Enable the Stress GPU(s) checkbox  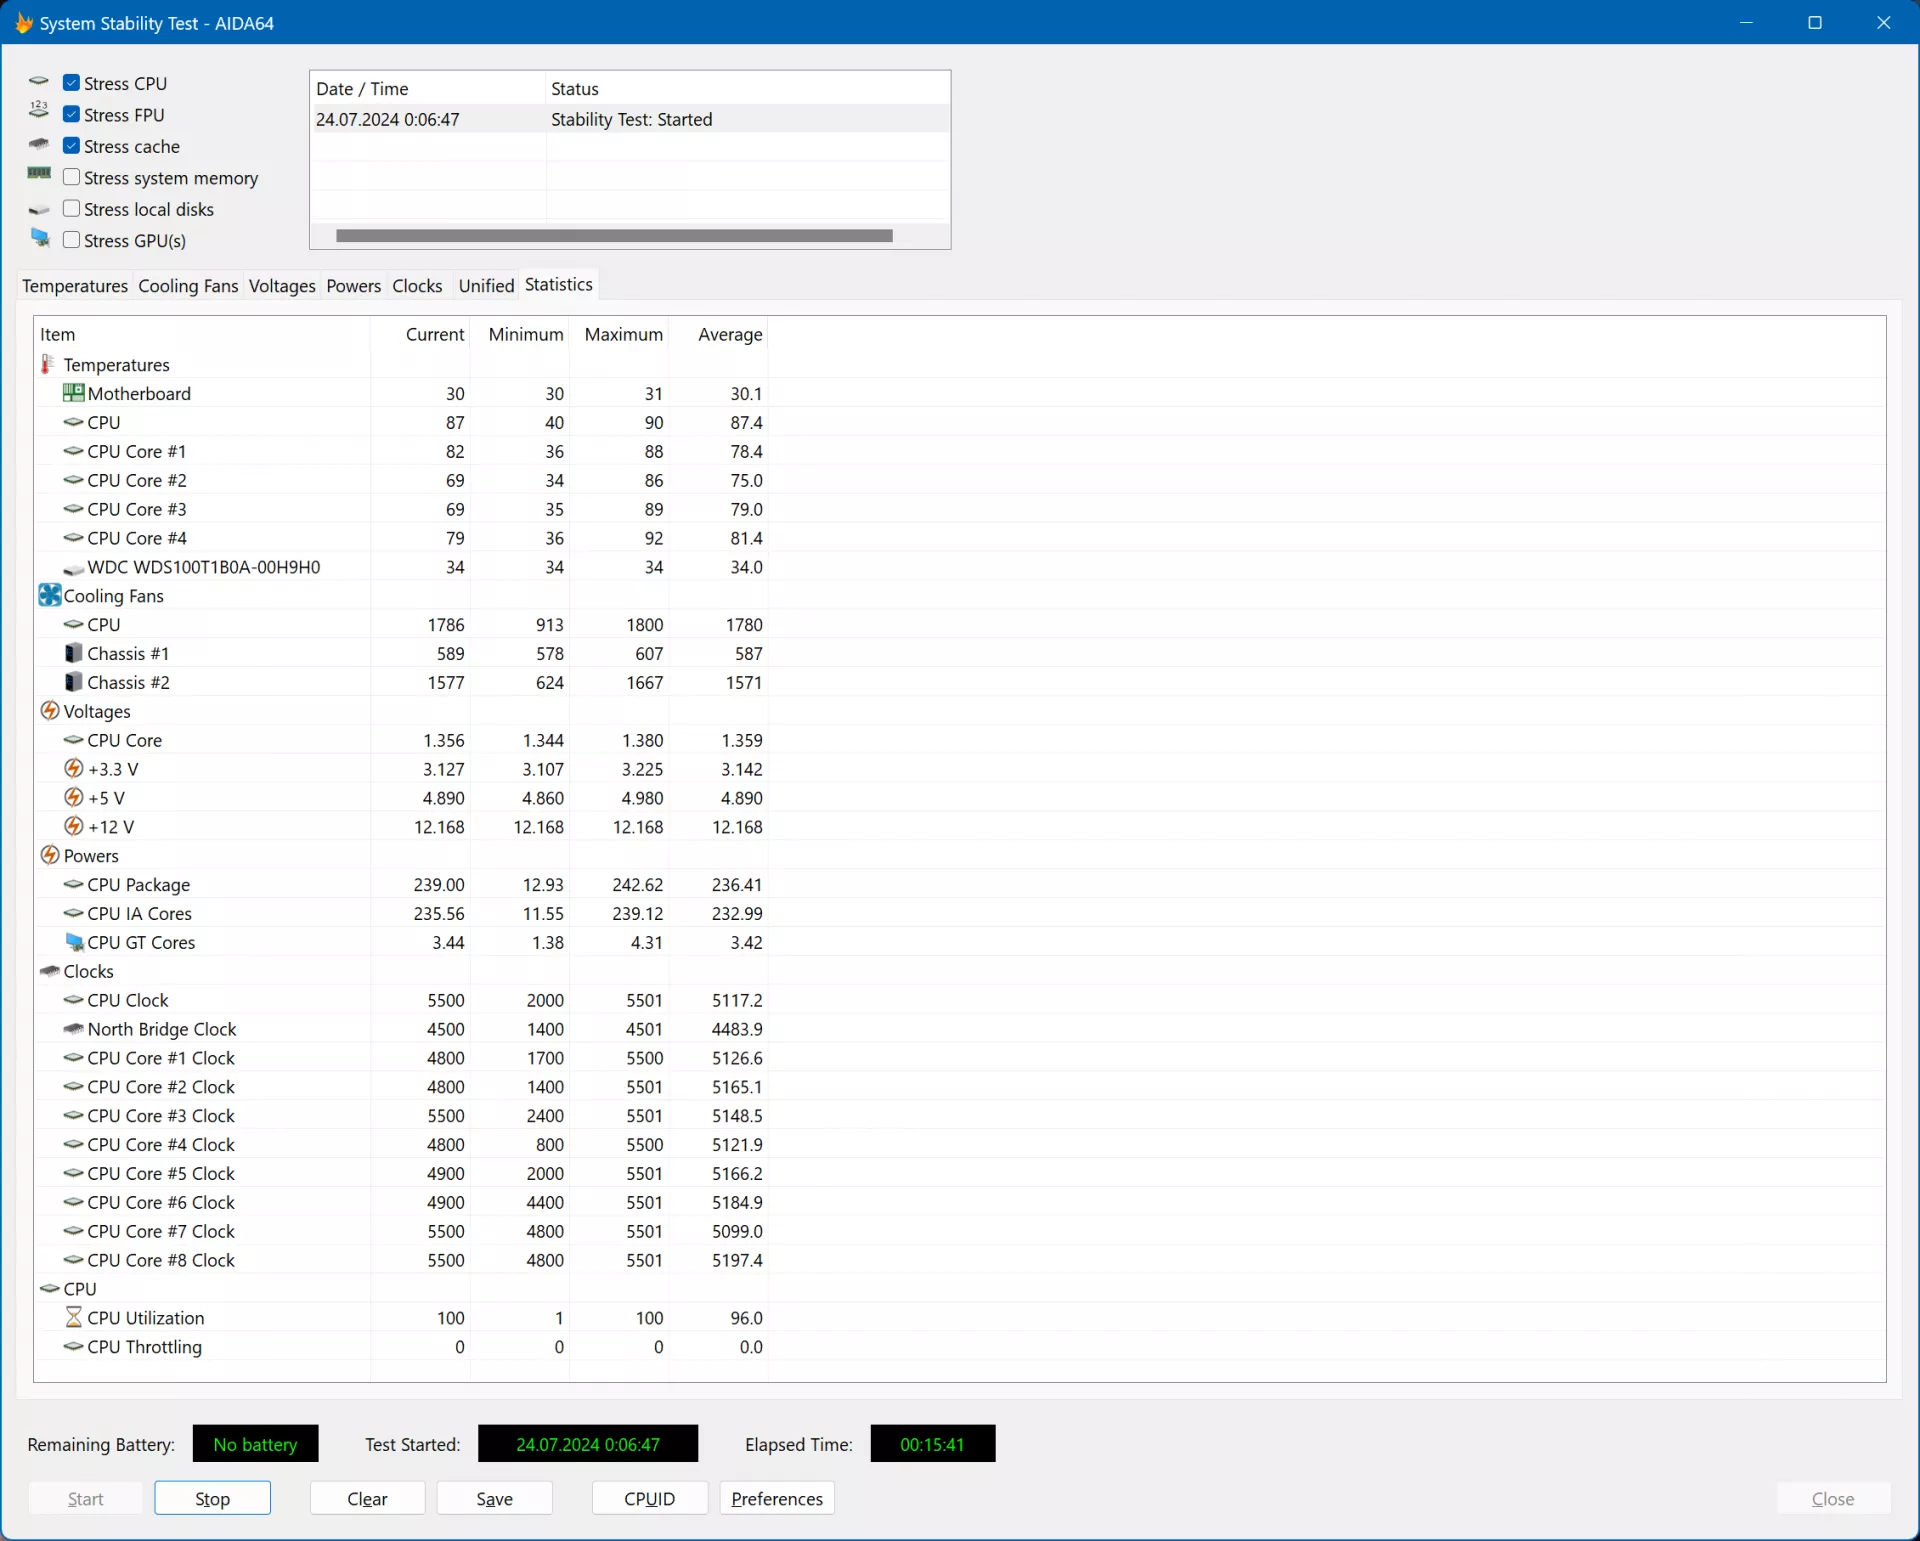coord(71,240)
